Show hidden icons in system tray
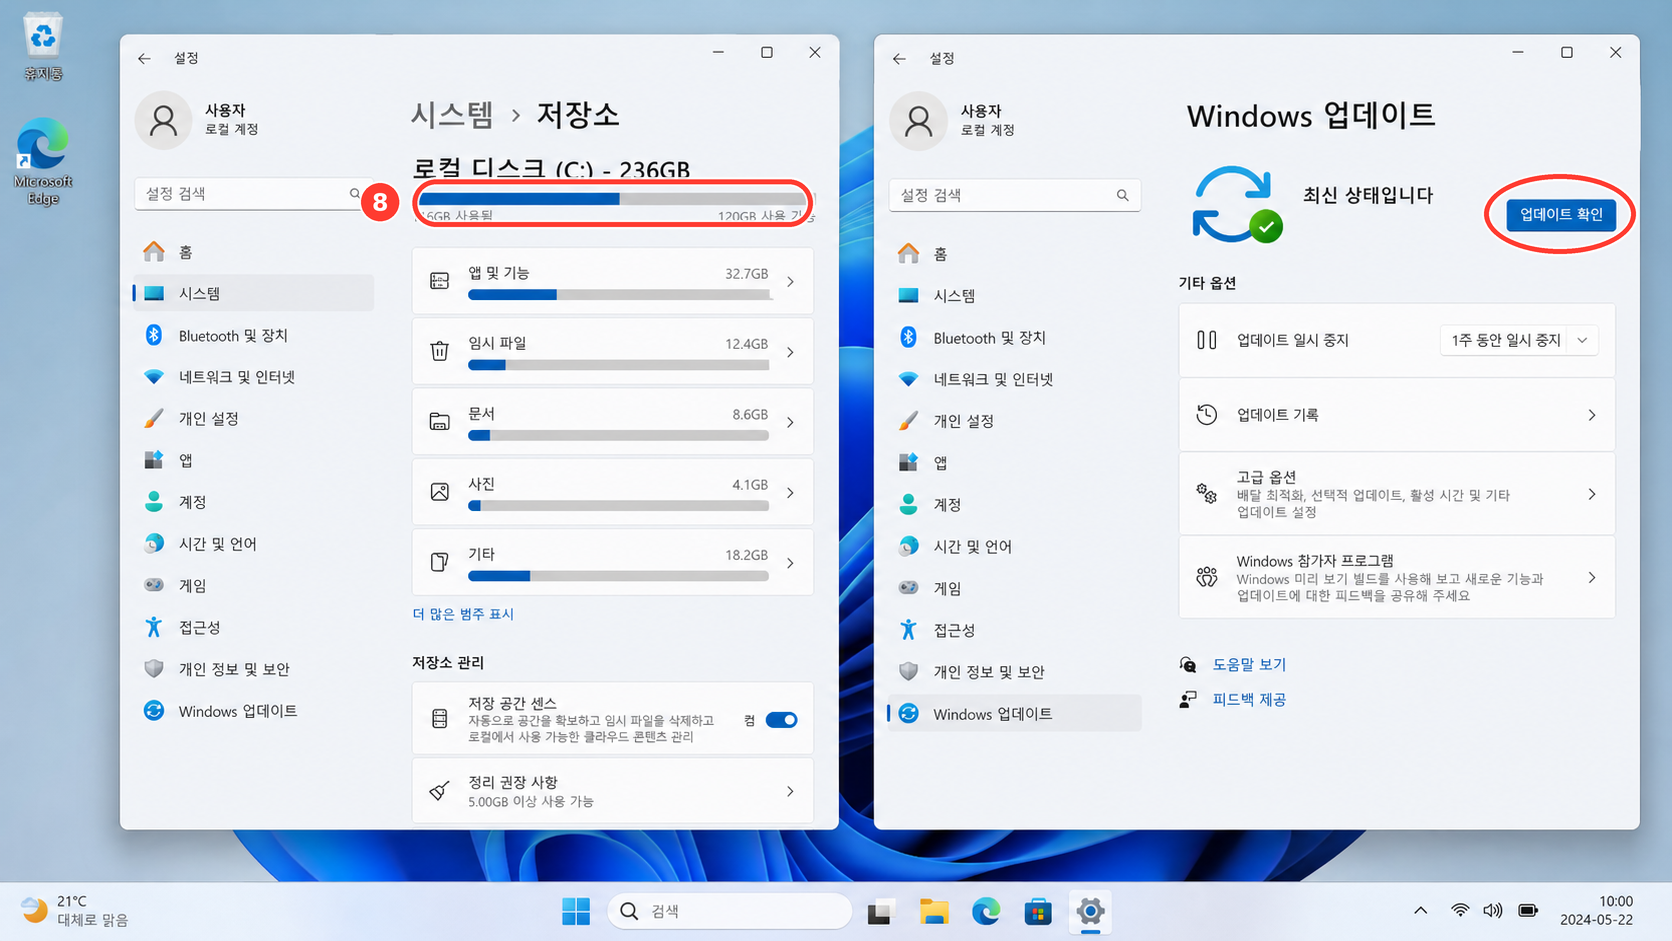 [1420, 910]
